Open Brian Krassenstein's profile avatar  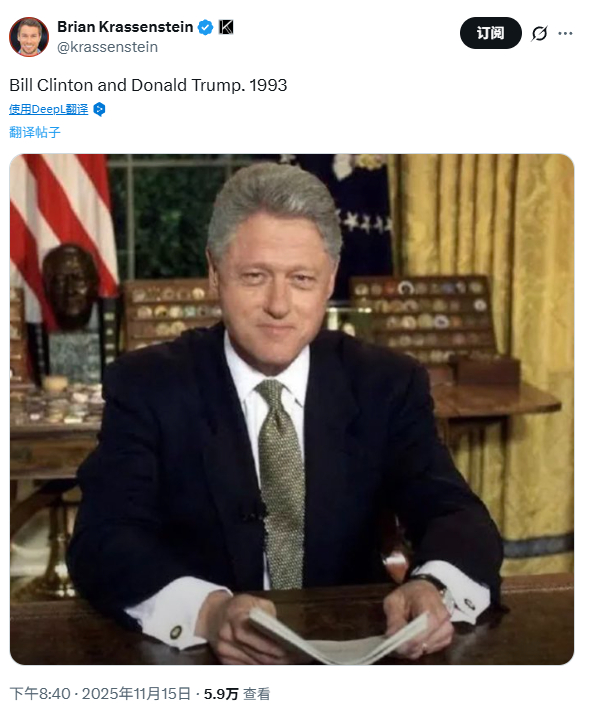pyautogui.click(x=29, y=37)
